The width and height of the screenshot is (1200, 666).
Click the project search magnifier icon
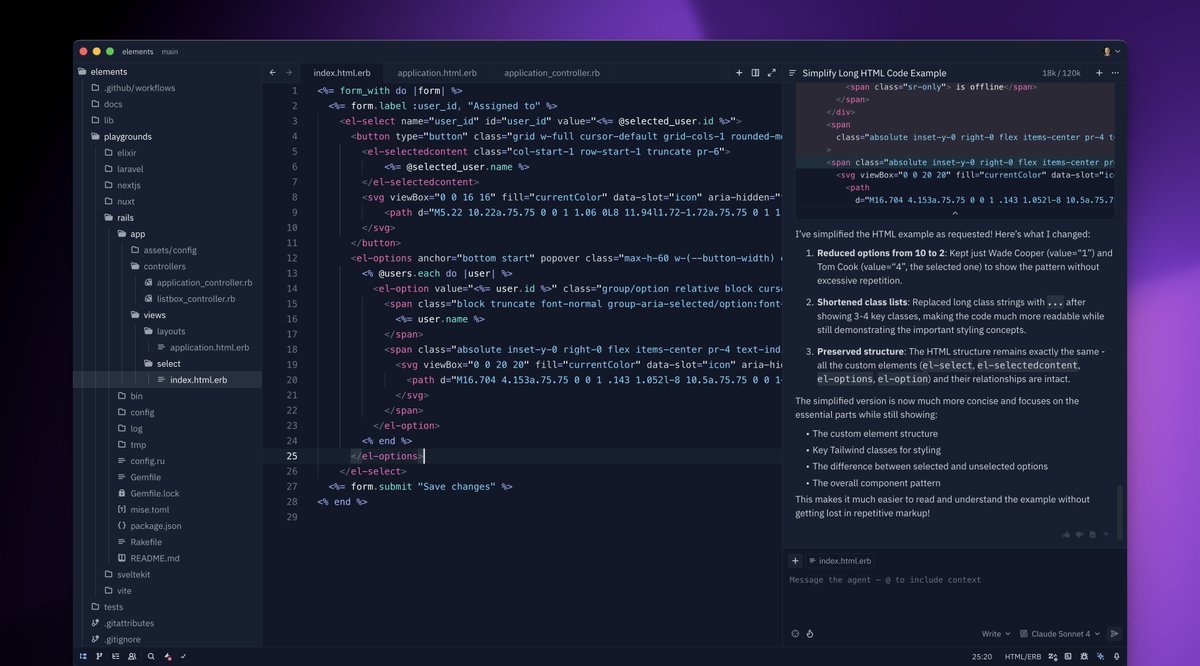151,657
